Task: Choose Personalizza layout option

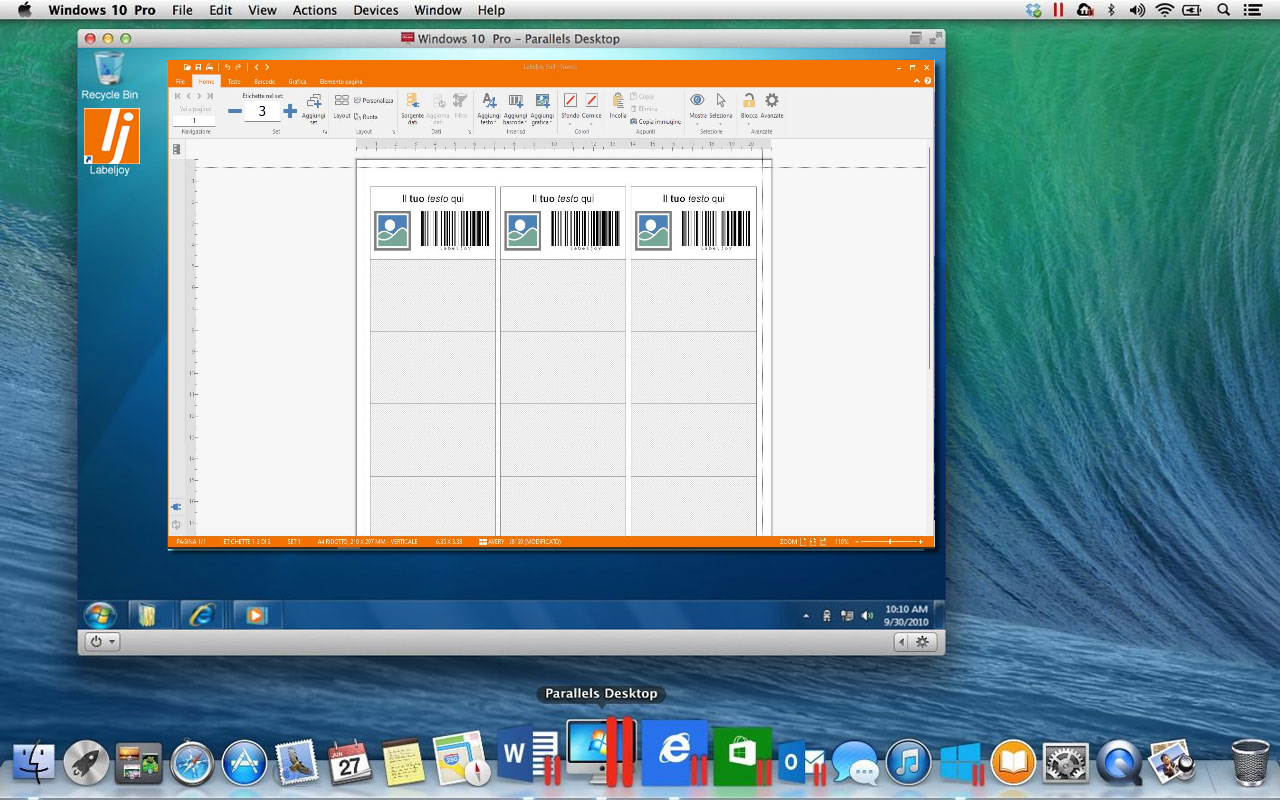Action: (x=373, y=100)
